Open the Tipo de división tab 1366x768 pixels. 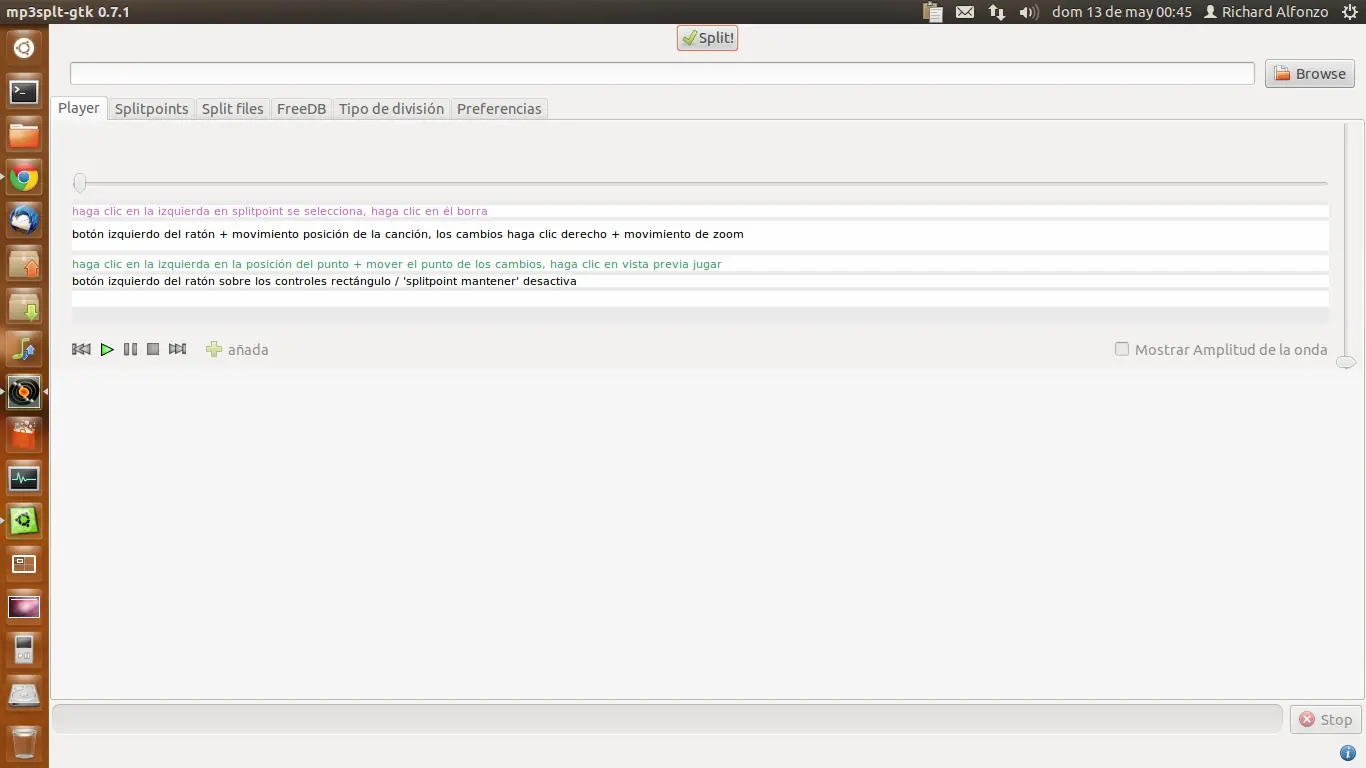(x=391, y=109)
